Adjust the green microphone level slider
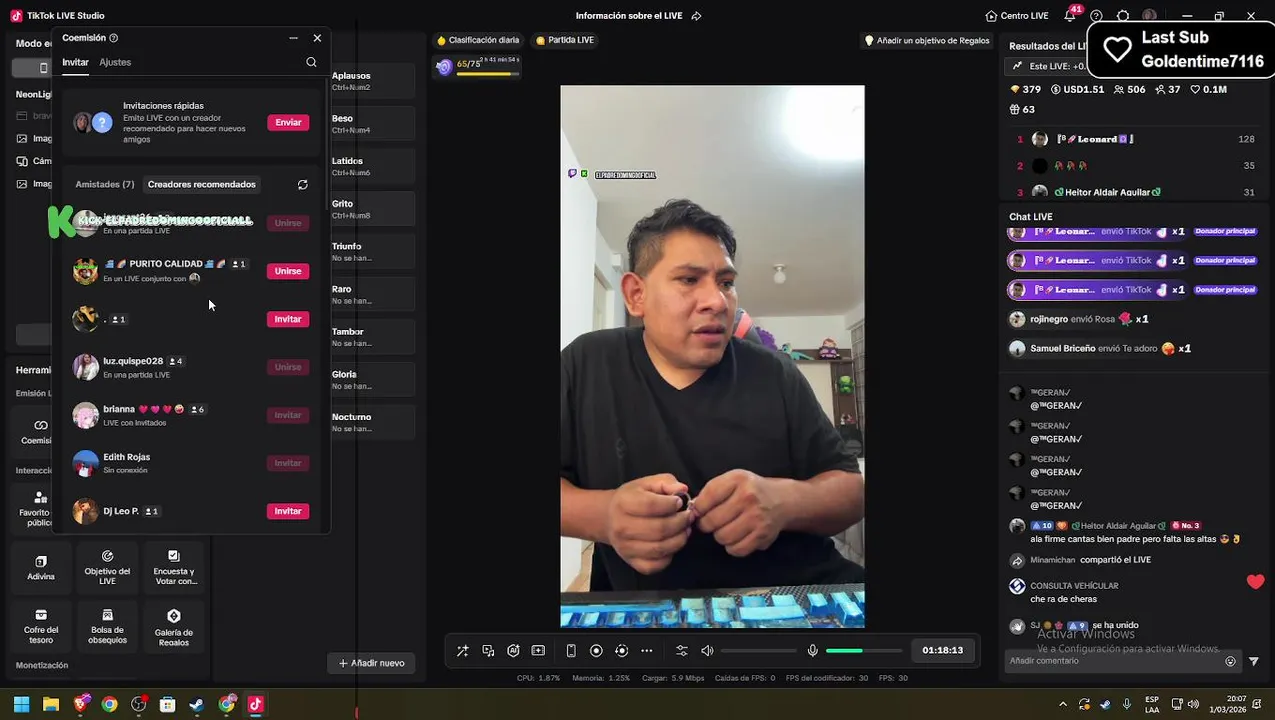Image resolution: width=1275 pixels, height=720 pixels. coord(862,650)
